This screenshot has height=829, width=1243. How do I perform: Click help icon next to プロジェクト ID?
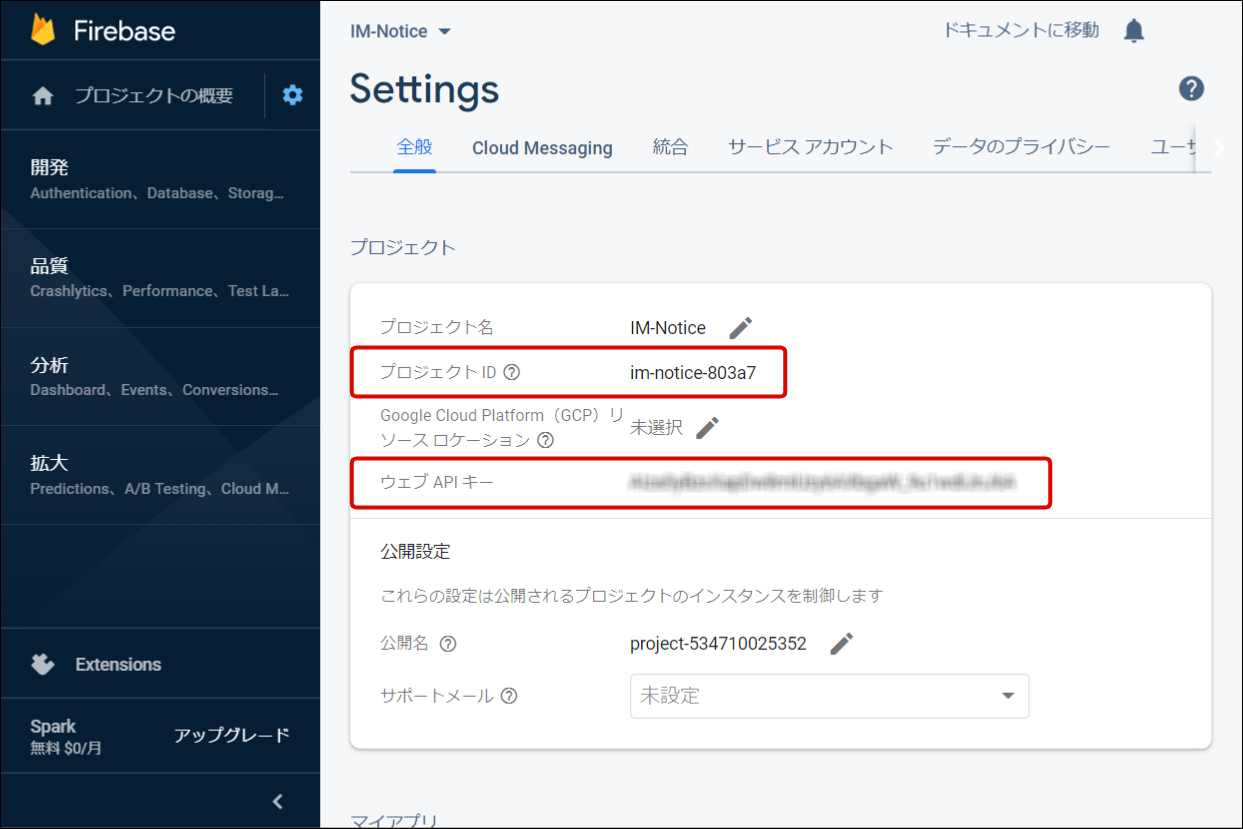pos(512,373)
